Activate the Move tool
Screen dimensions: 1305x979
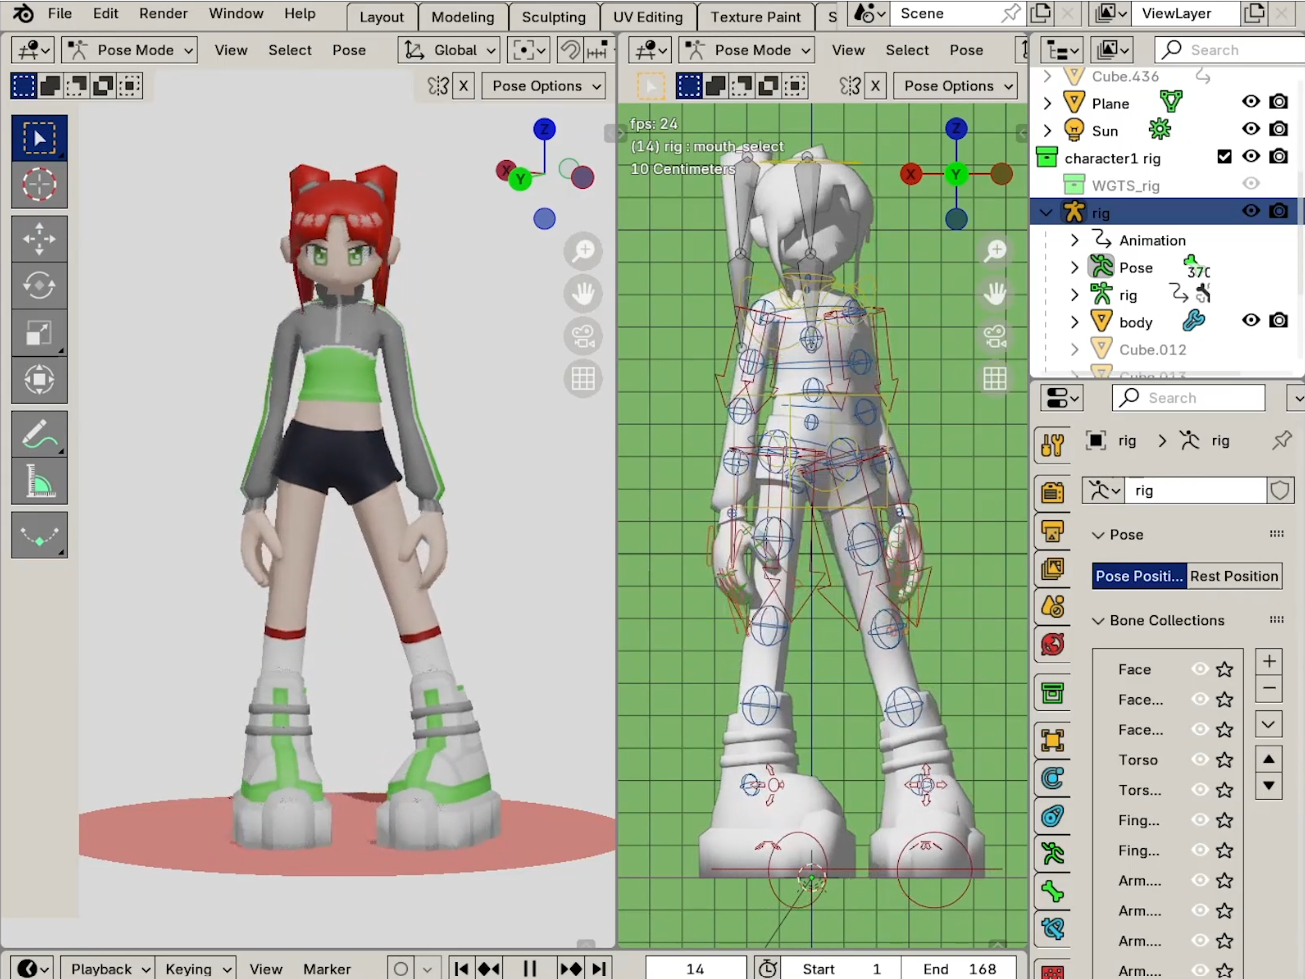coord(39,239)
